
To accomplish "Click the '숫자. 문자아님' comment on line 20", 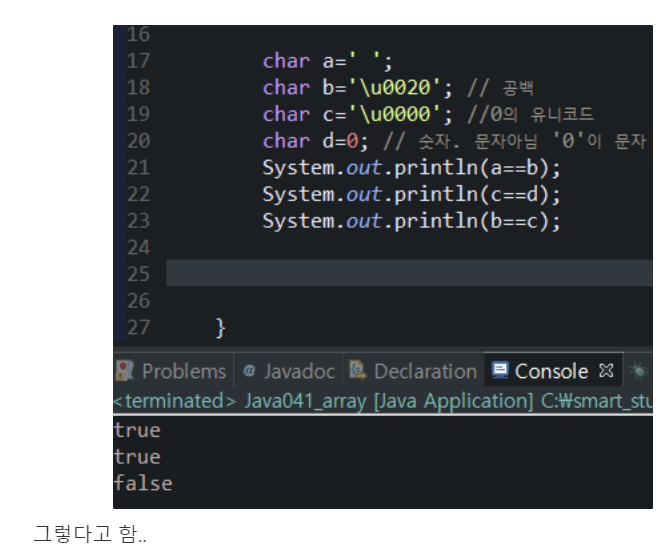I will [478, 141].
